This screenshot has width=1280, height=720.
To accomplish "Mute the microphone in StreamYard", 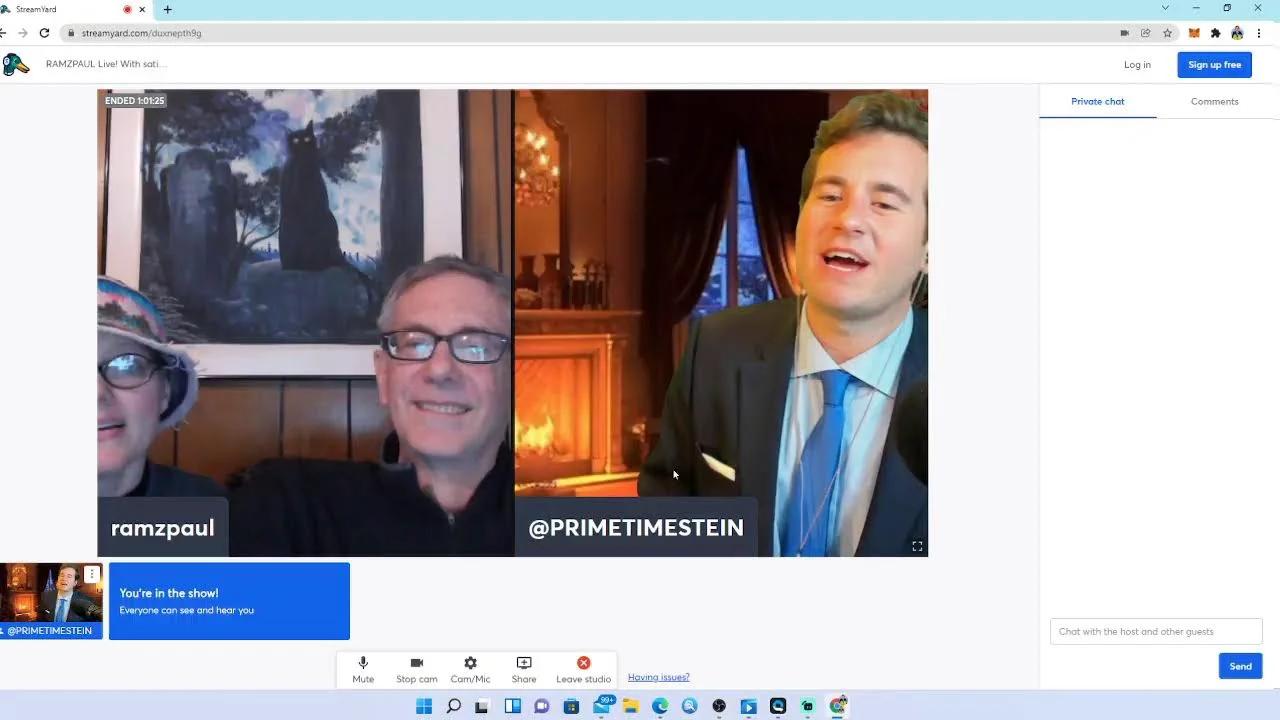I will point(363,669).
